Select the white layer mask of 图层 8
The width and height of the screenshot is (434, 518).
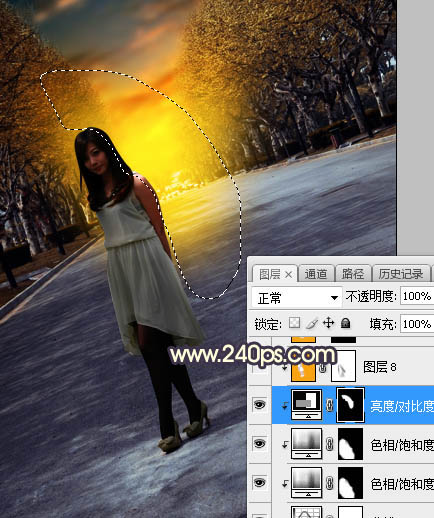[x=343, y=367]
